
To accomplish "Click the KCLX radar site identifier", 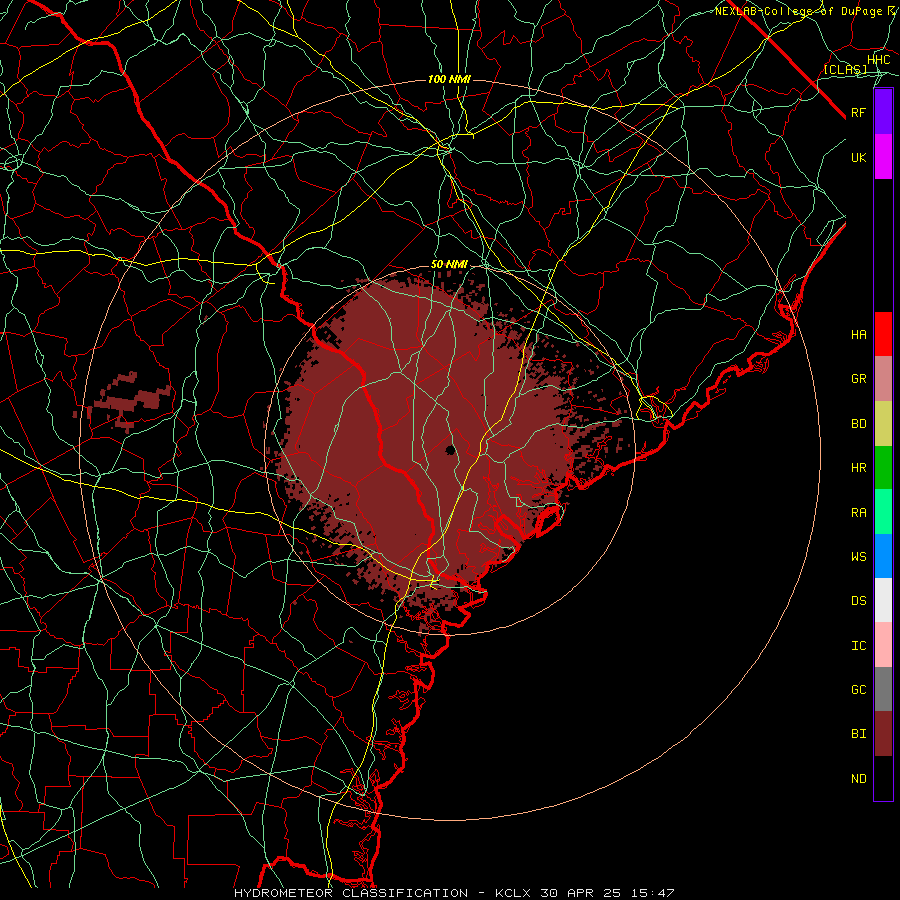I will point(513,893).
